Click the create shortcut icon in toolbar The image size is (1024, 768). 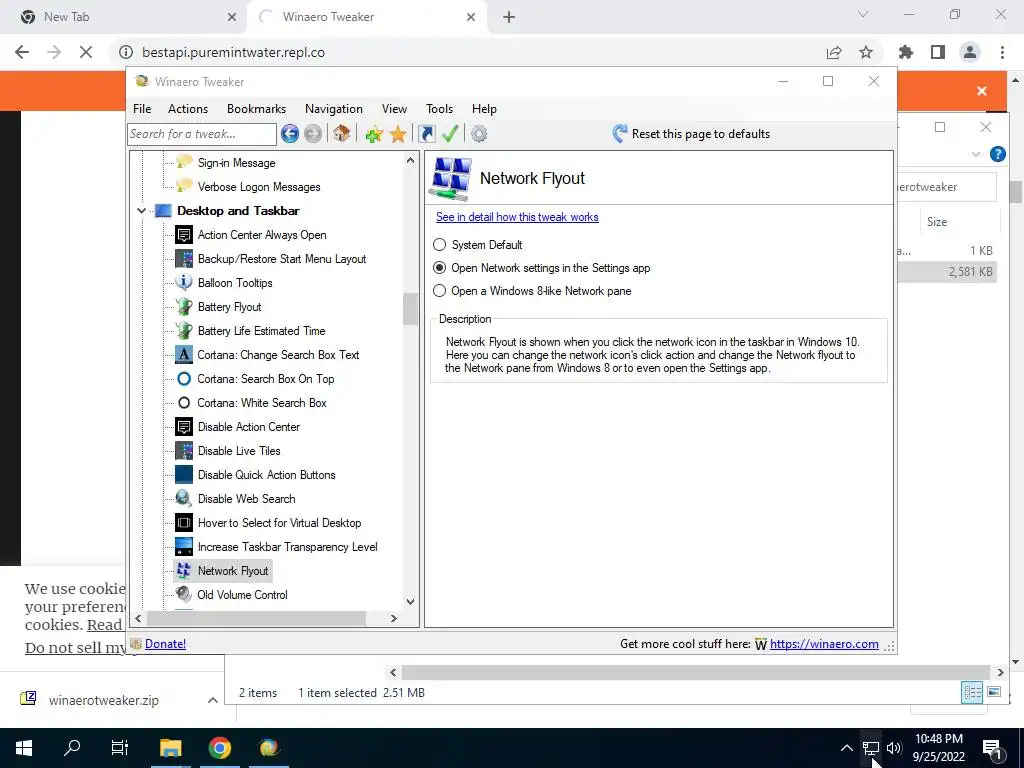tap(426, 134)
